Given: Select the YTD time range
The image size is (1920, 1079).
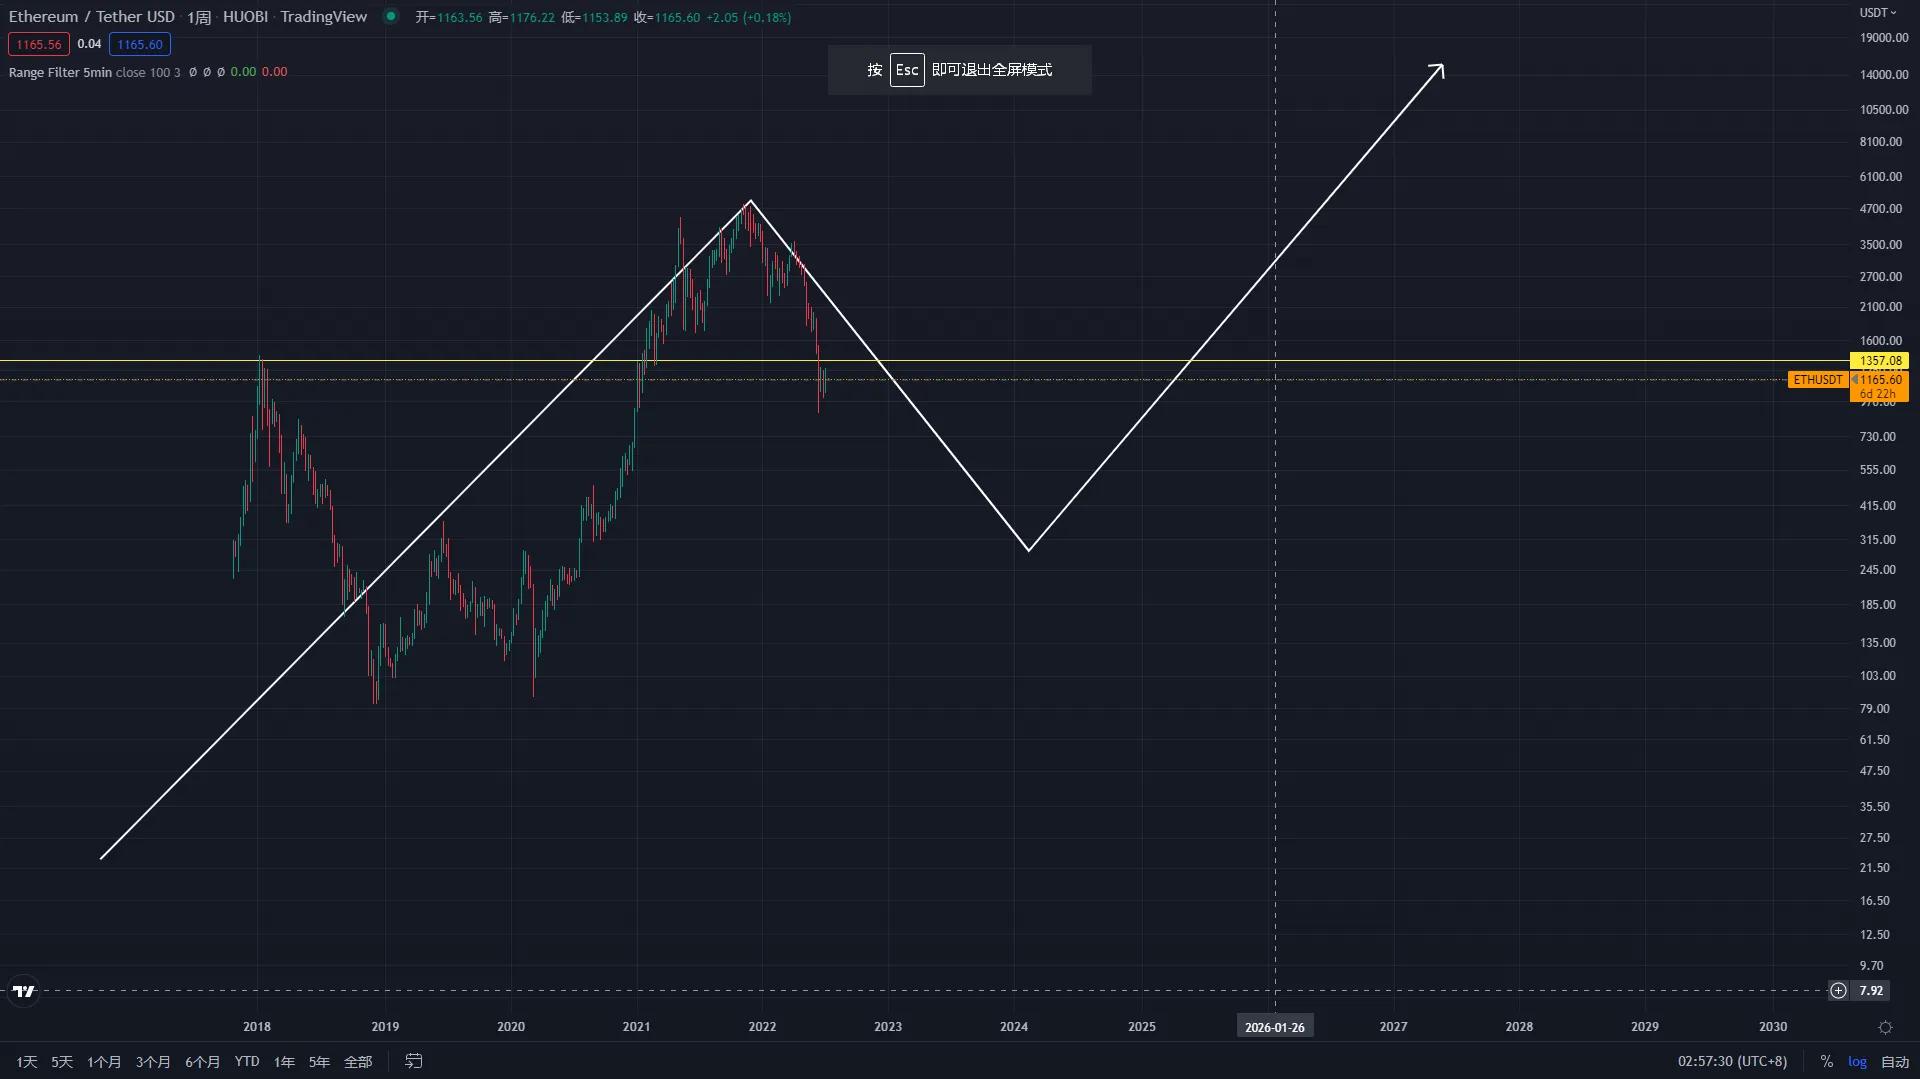Looking at the screenshot, I should click(247, 1061).
